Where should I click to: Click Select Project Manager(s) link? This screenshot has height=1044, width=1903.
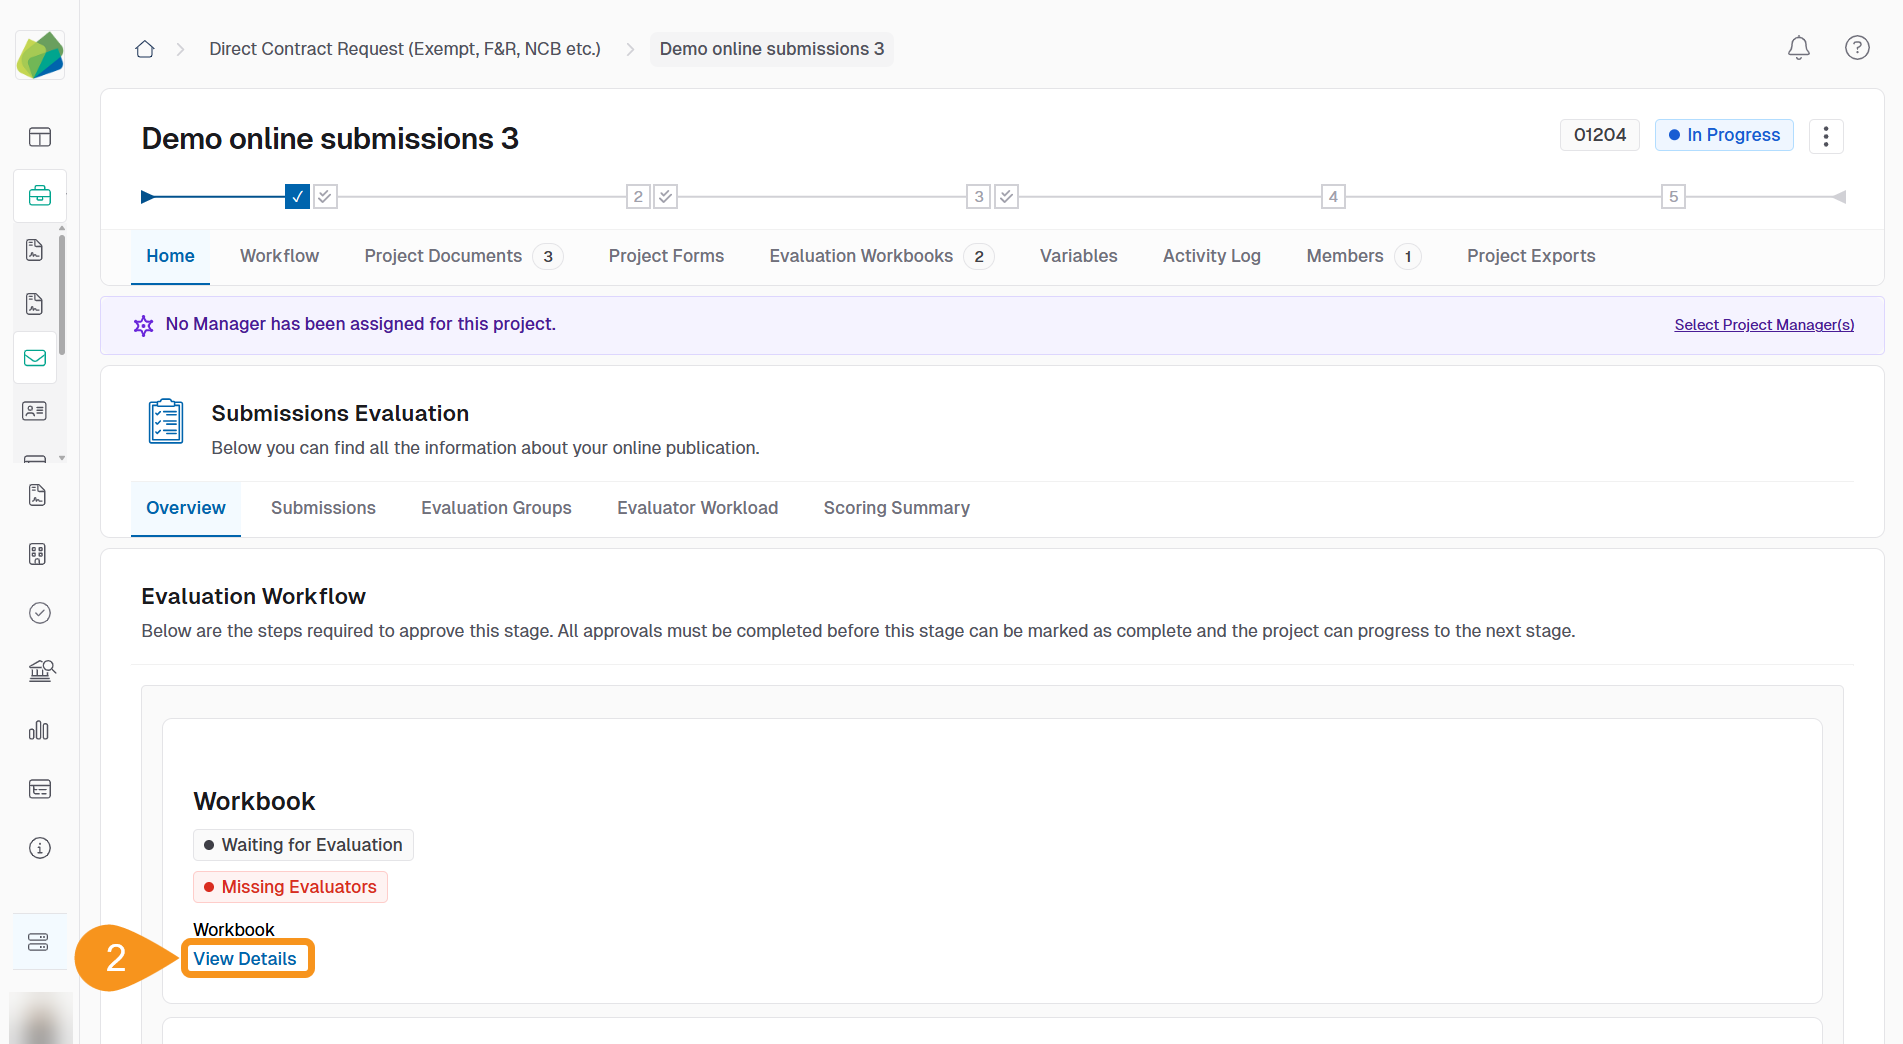[1764, 325]
